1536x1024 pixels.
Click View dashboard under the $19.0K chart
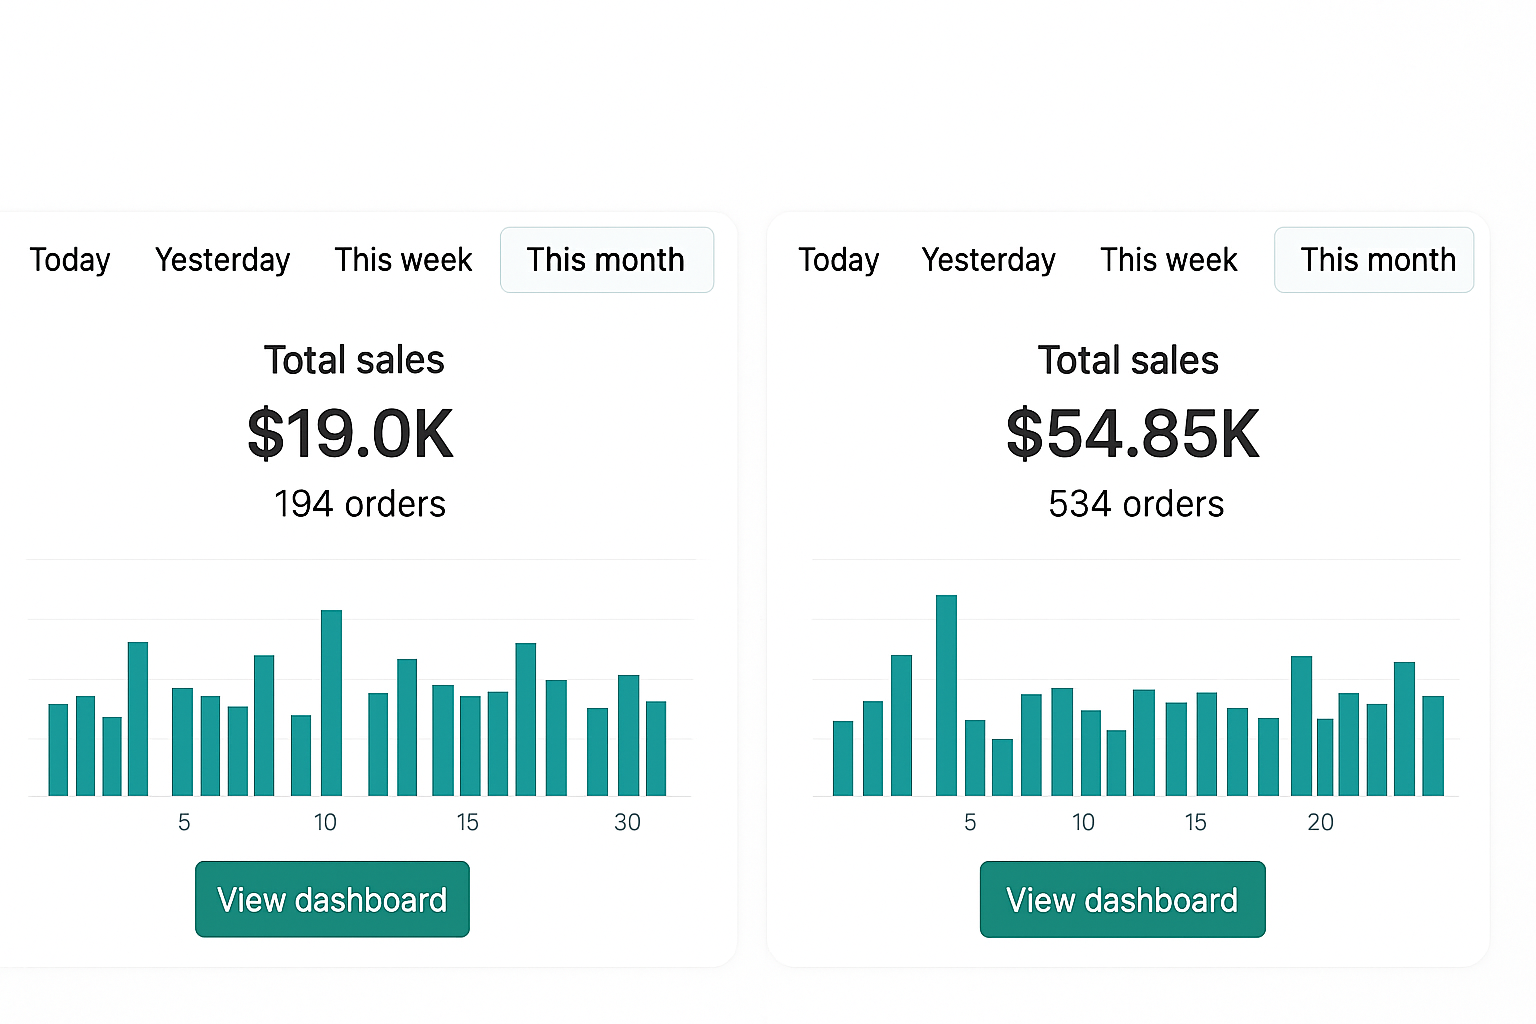tap(332, 900)
